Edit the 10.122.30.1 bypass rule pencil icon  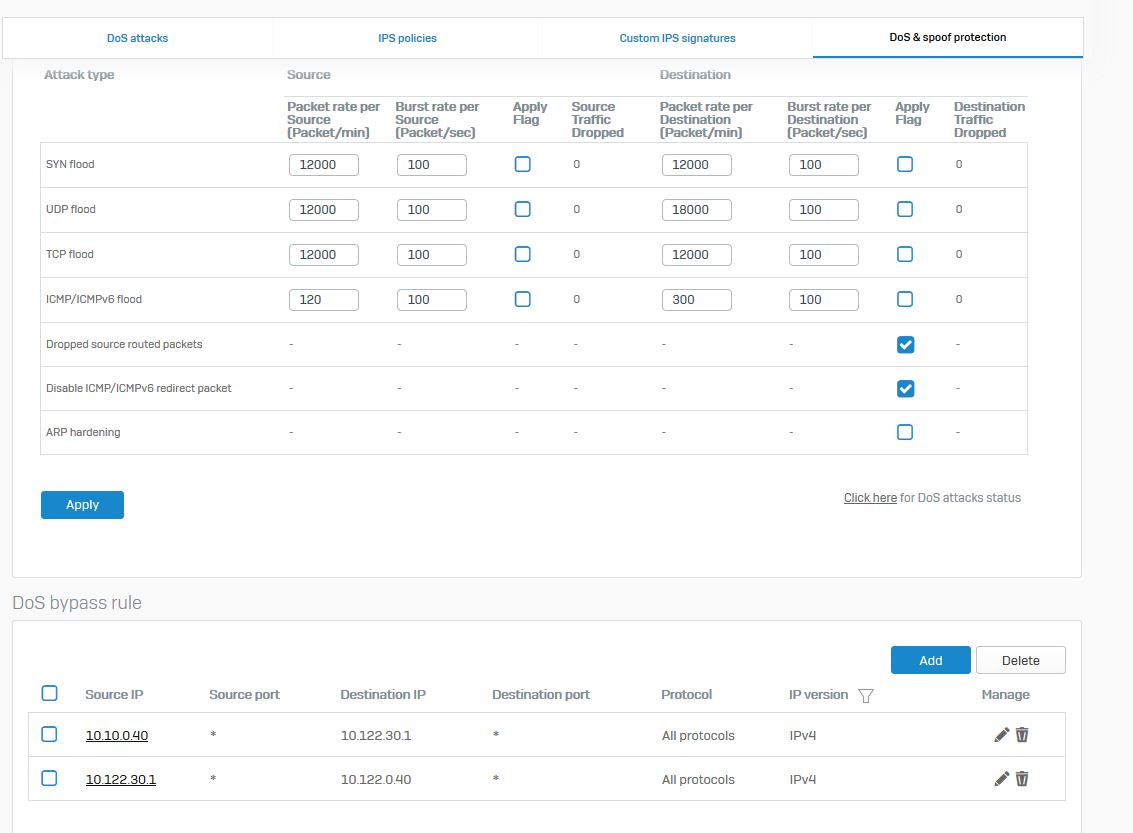point(1001,779)
